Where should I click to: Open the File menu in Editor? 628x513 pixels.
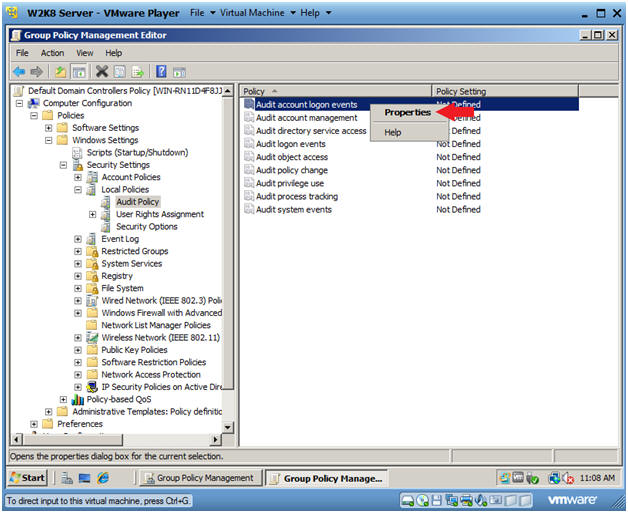click(x=22, y=53)
